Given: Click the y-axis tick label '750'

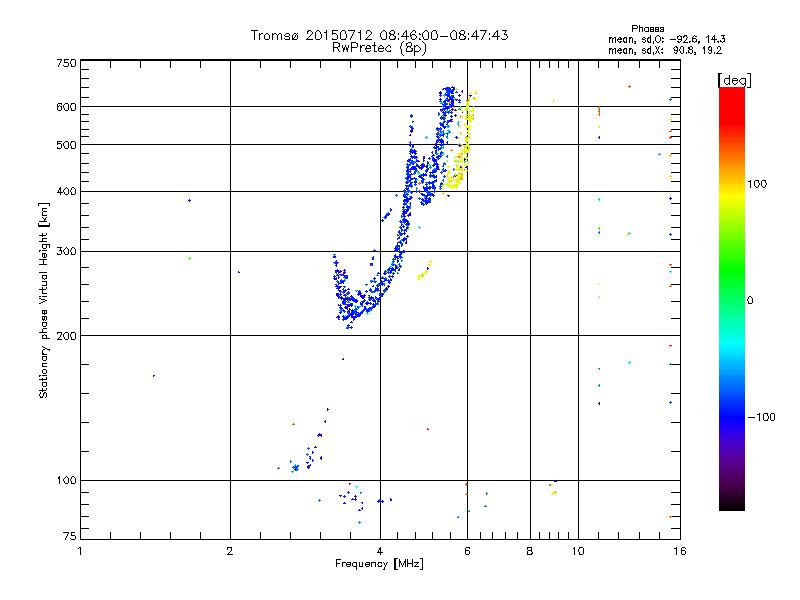Looking at the screenshot, I should click(x=66, y=63).
